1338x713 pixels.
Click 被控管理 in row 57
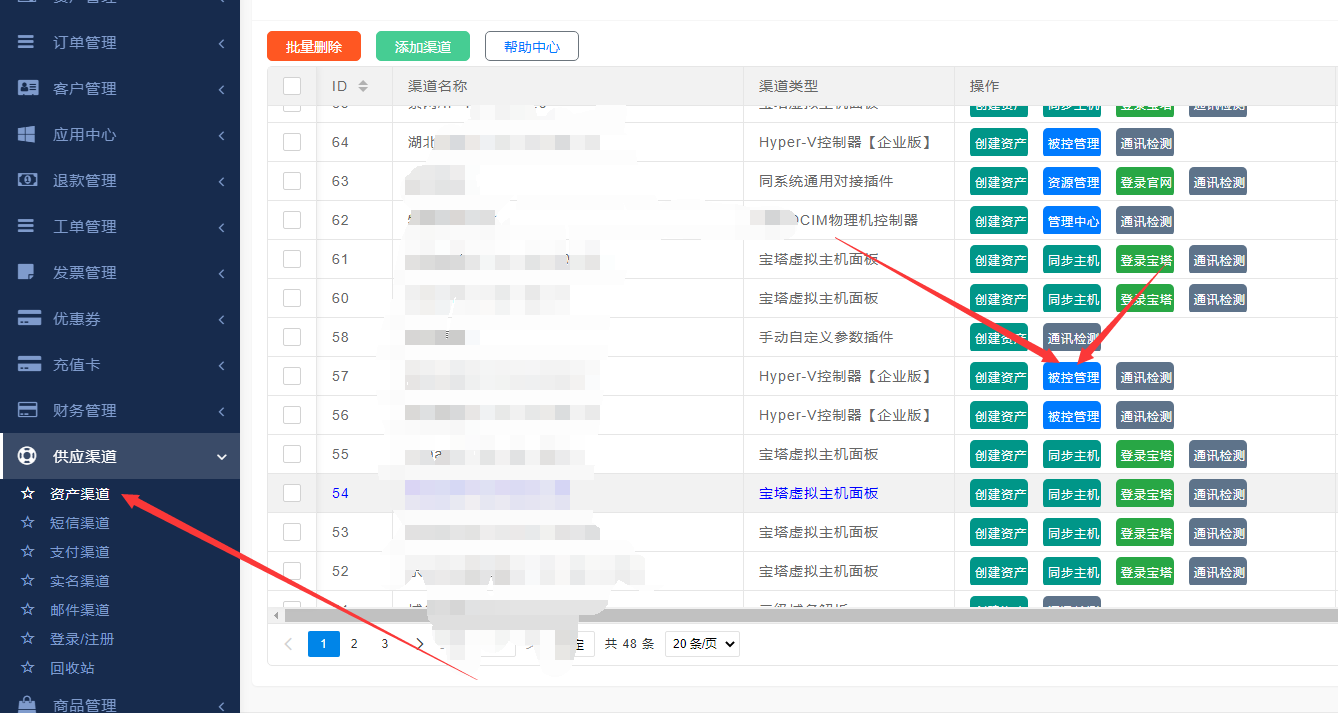1072,377
